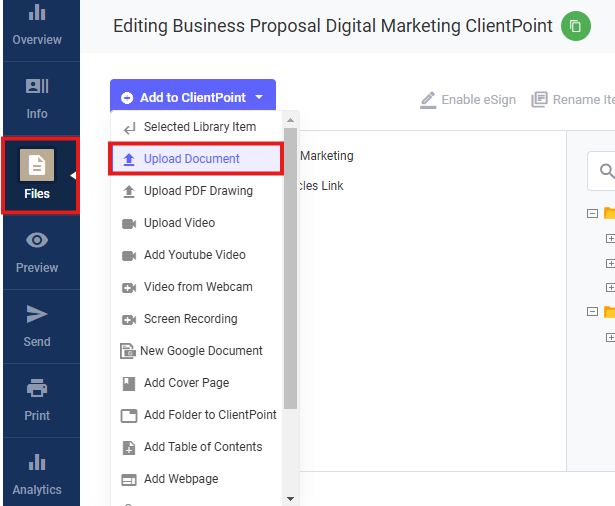
Task: Click the Rename Item icon
Action: click(x=539, y=100)
